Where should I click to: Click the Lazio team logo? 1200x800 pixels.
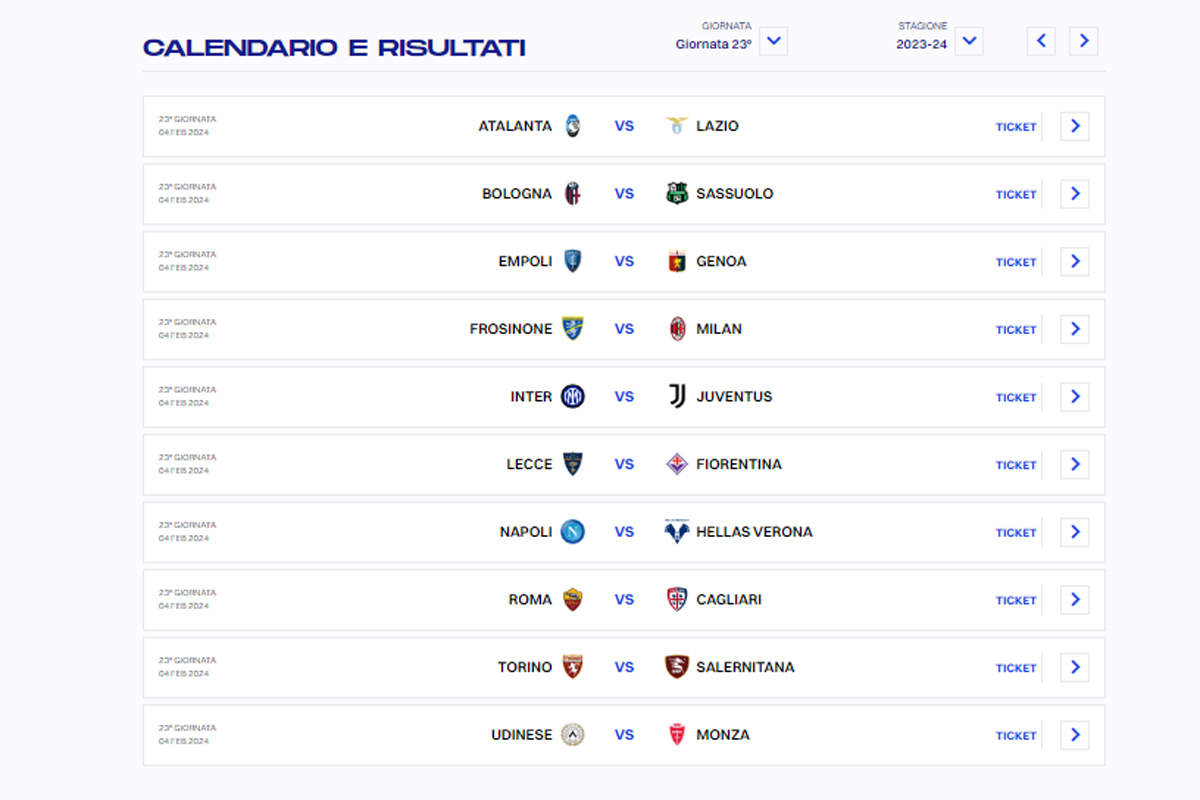click(677, 126)
